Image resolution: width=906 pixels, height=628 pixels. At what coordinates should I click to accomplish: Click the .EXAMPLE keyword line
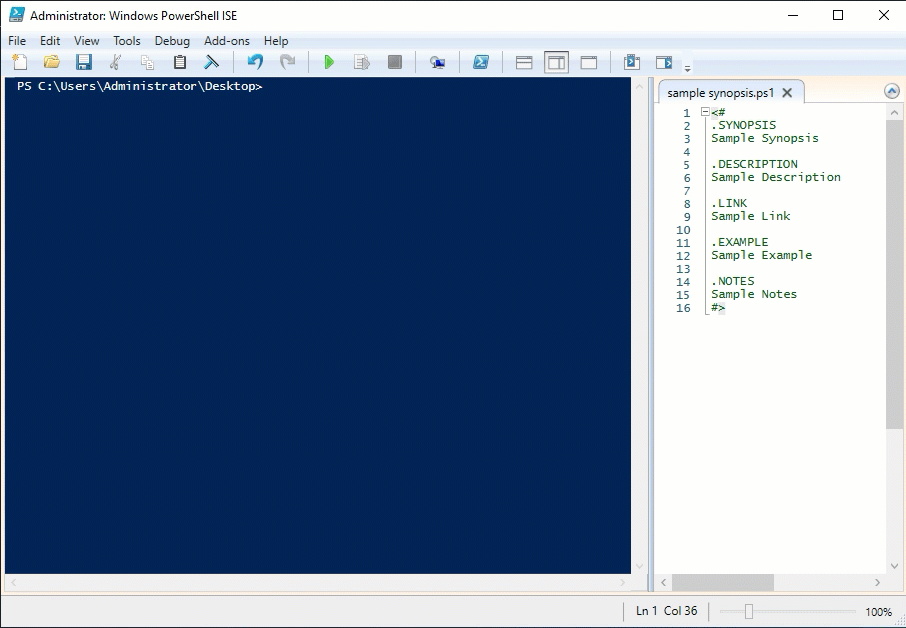pos(740,242)
